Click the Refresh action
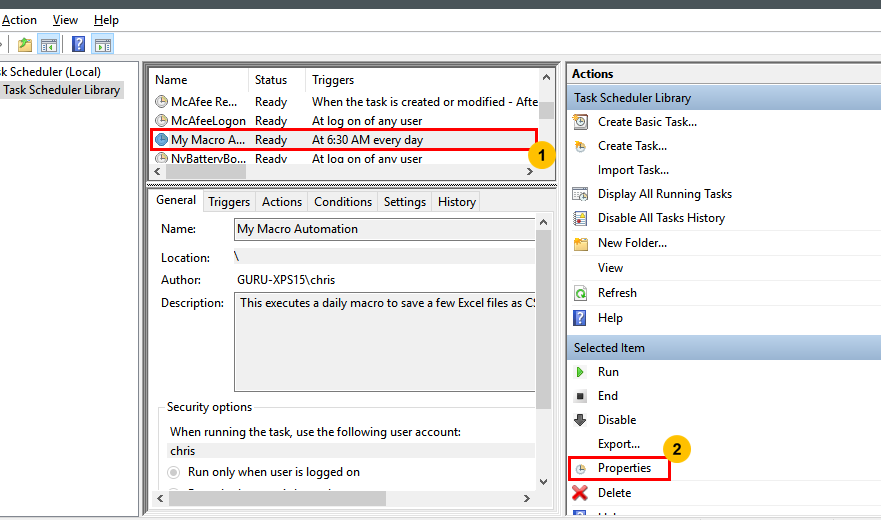The image size is (881, 520). (x=617, y=293)
